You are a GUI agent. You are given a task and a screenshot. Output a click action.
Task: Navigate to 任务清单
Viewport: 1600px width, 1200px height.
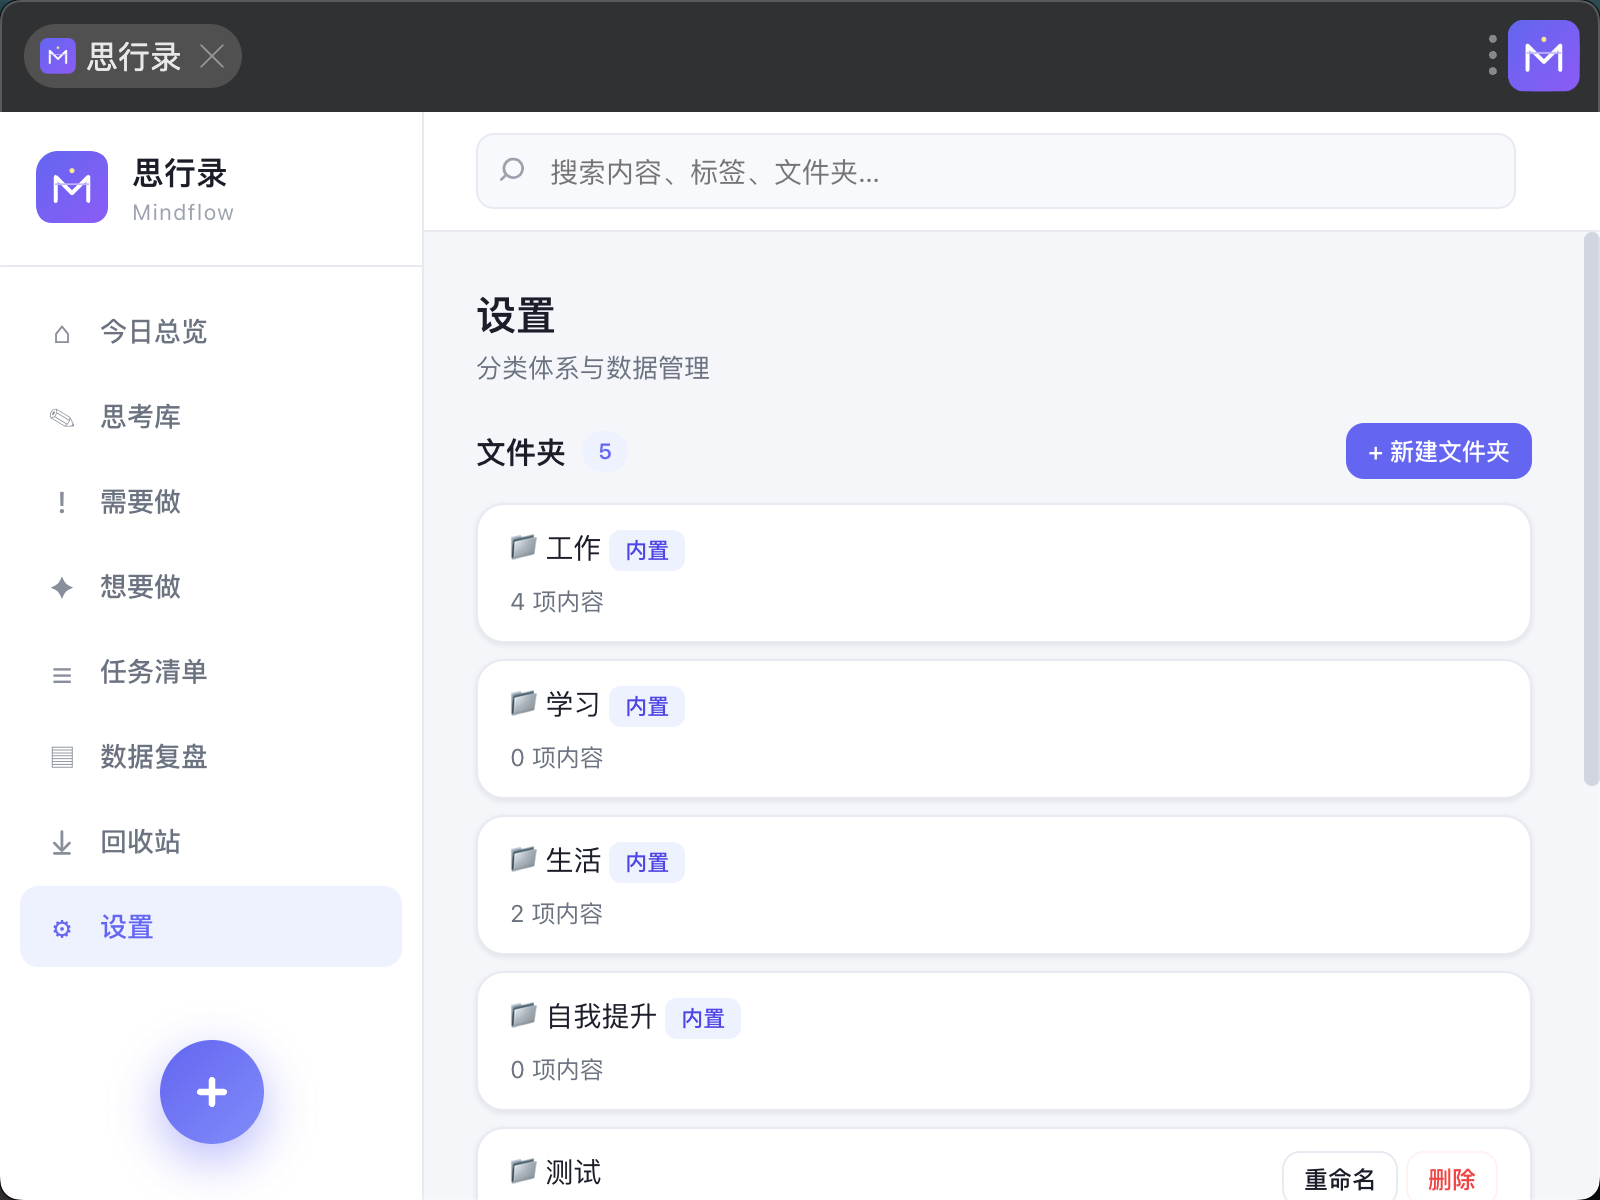[x=211, y=672]
